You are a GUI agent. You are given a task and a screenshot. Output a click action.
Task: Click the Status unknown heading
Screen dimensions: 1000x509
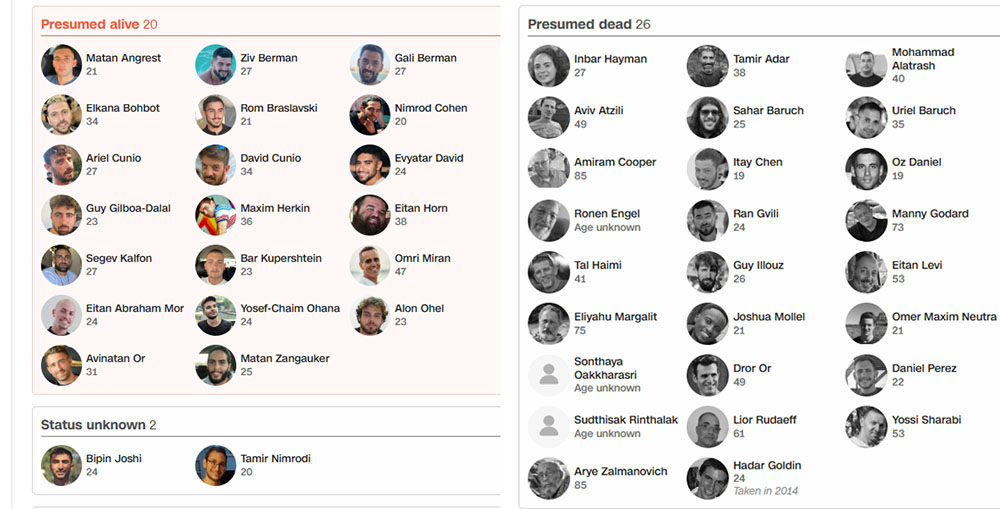pyautogui.click(x=93, y=425)
